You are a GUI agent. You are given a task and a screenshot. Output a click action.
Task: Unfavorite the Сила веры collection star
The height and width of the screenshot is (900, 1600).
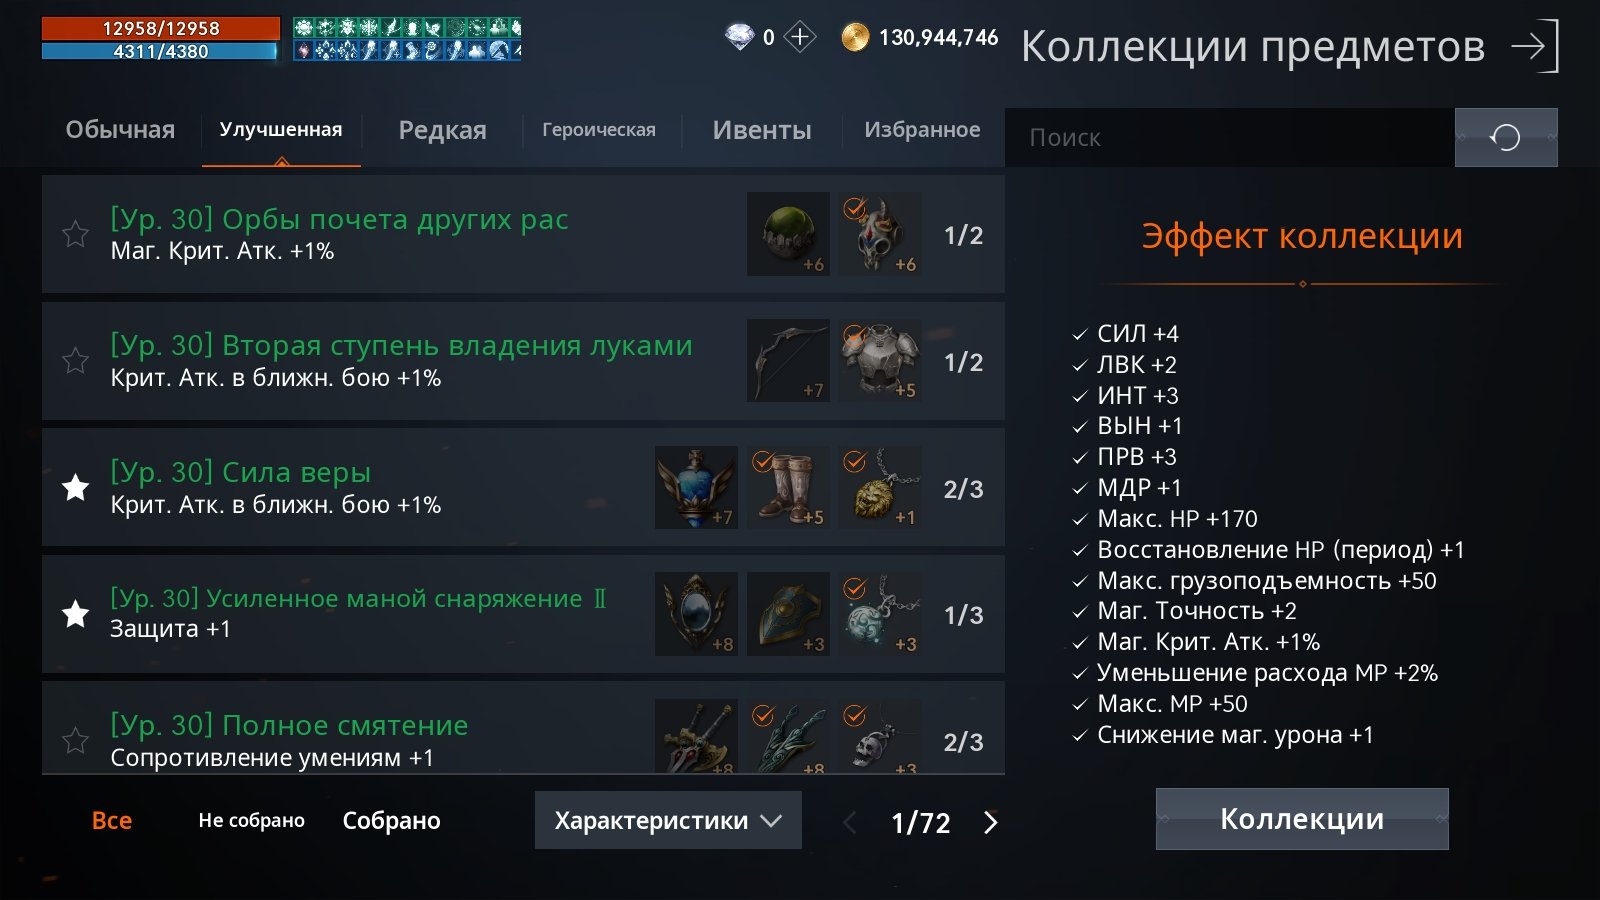tap(75, 487)
